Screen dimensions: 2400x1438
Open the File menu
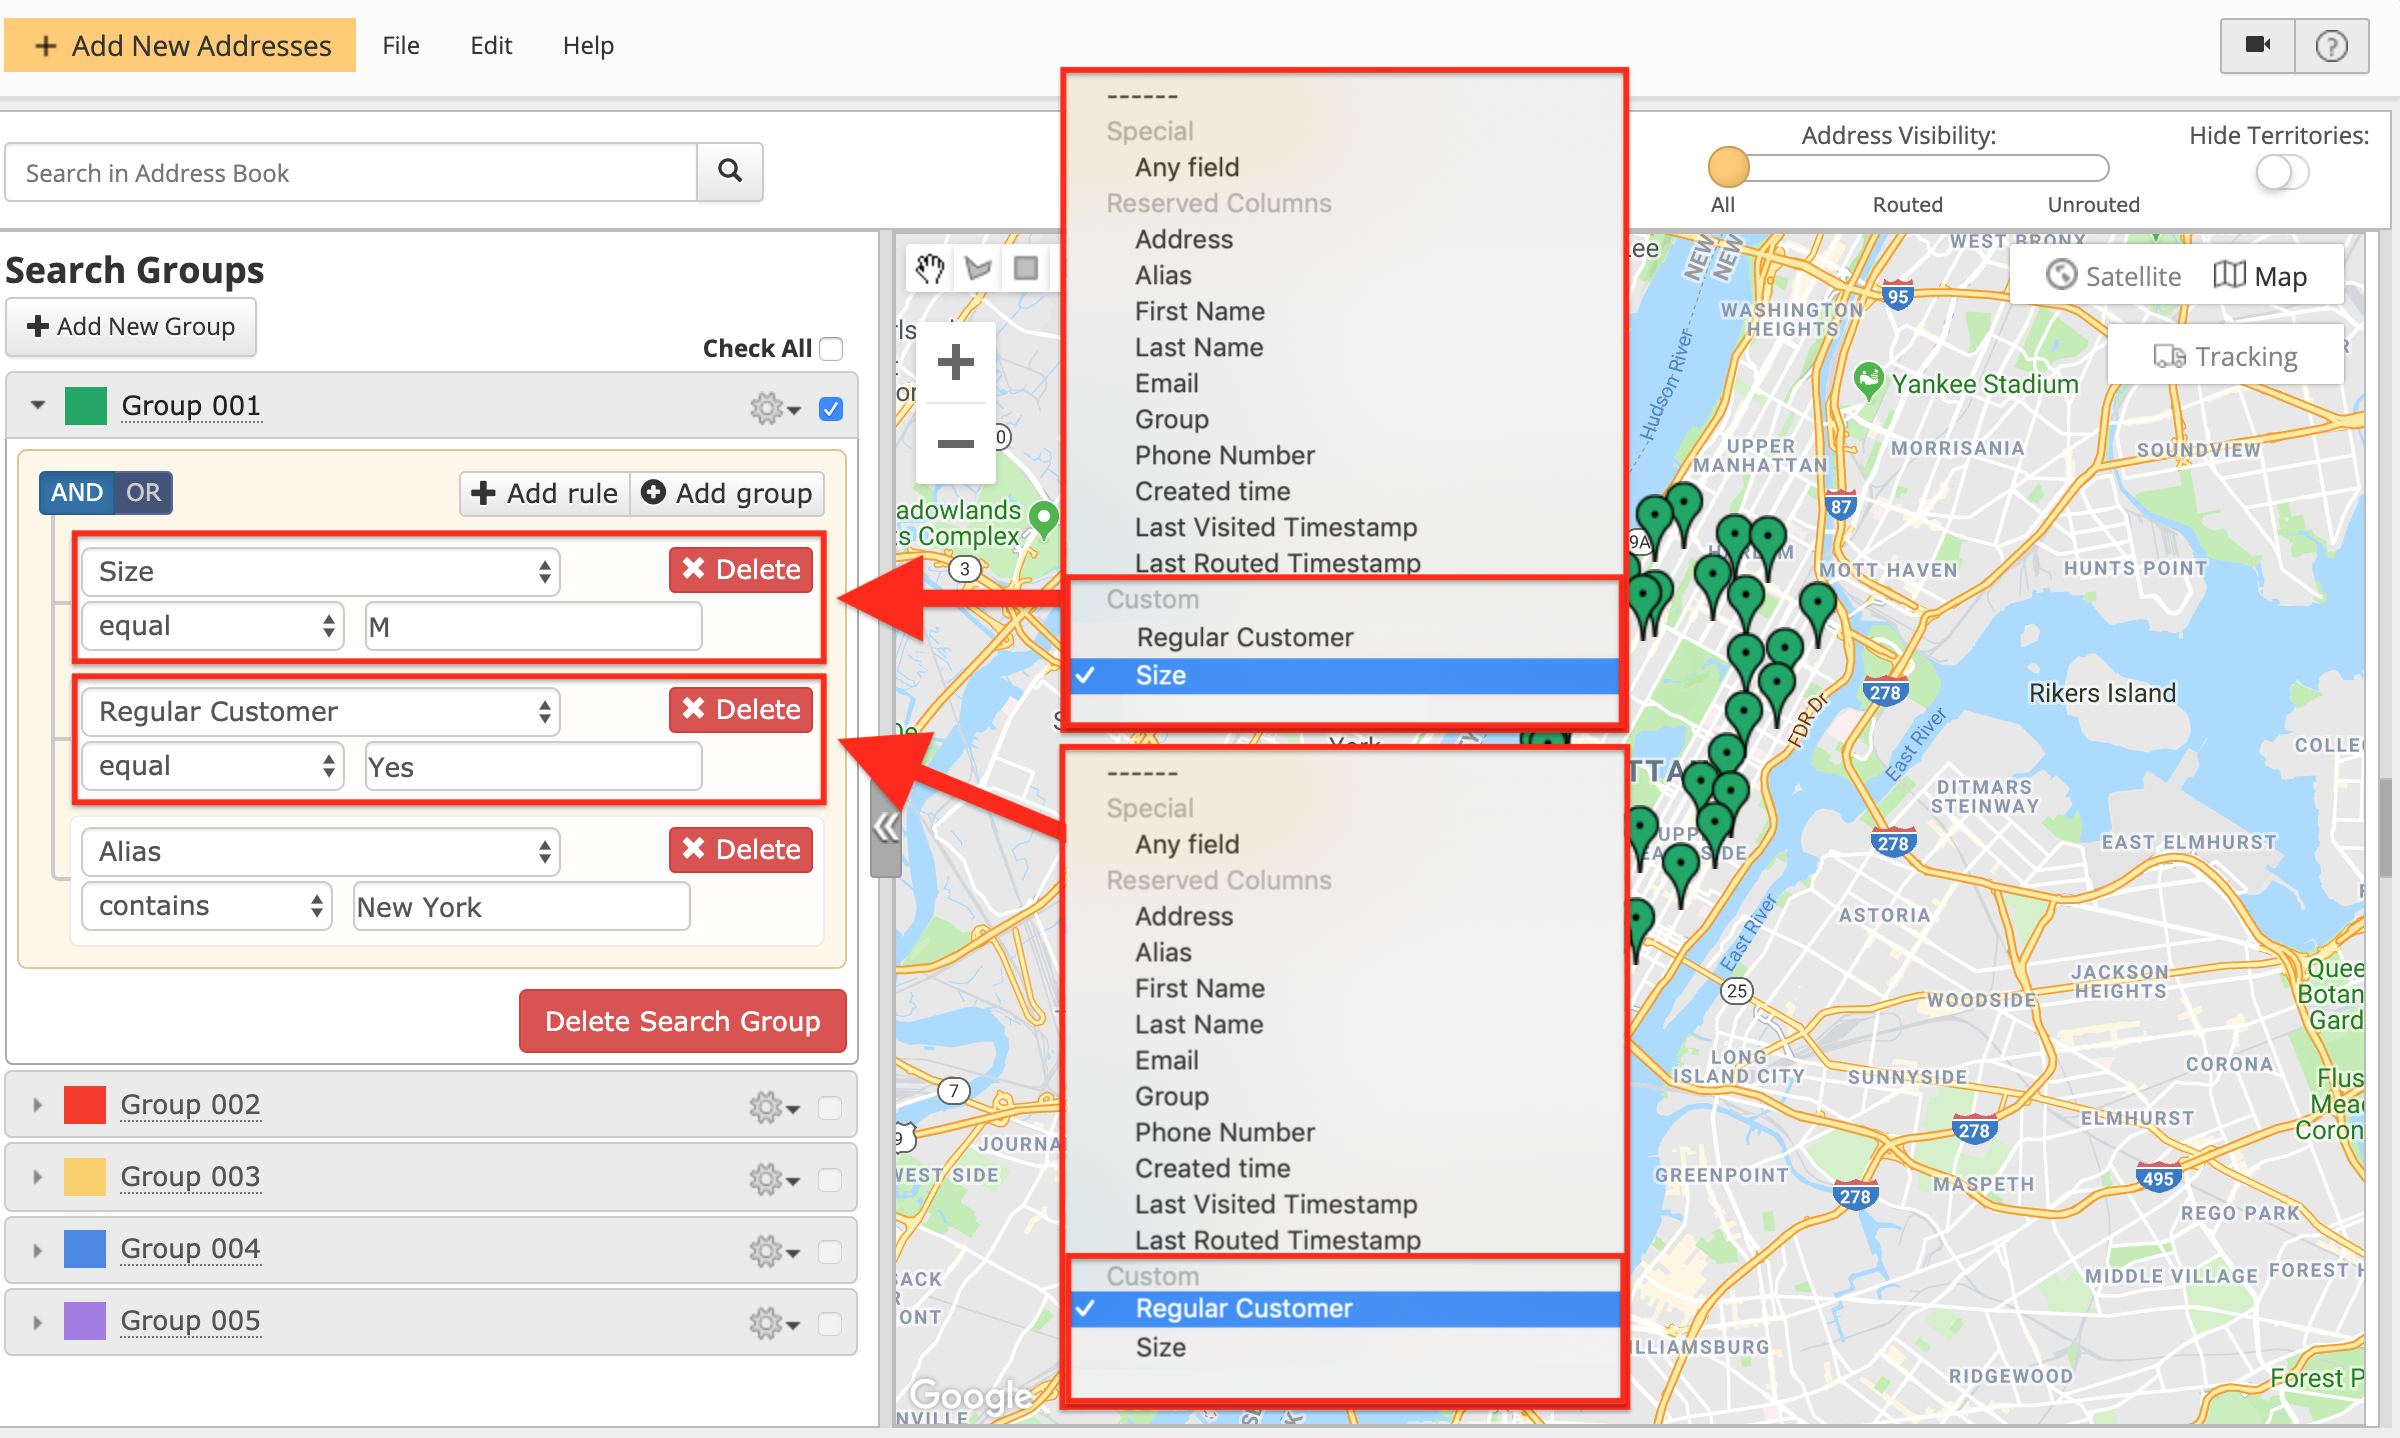click(x=400, y=45)
